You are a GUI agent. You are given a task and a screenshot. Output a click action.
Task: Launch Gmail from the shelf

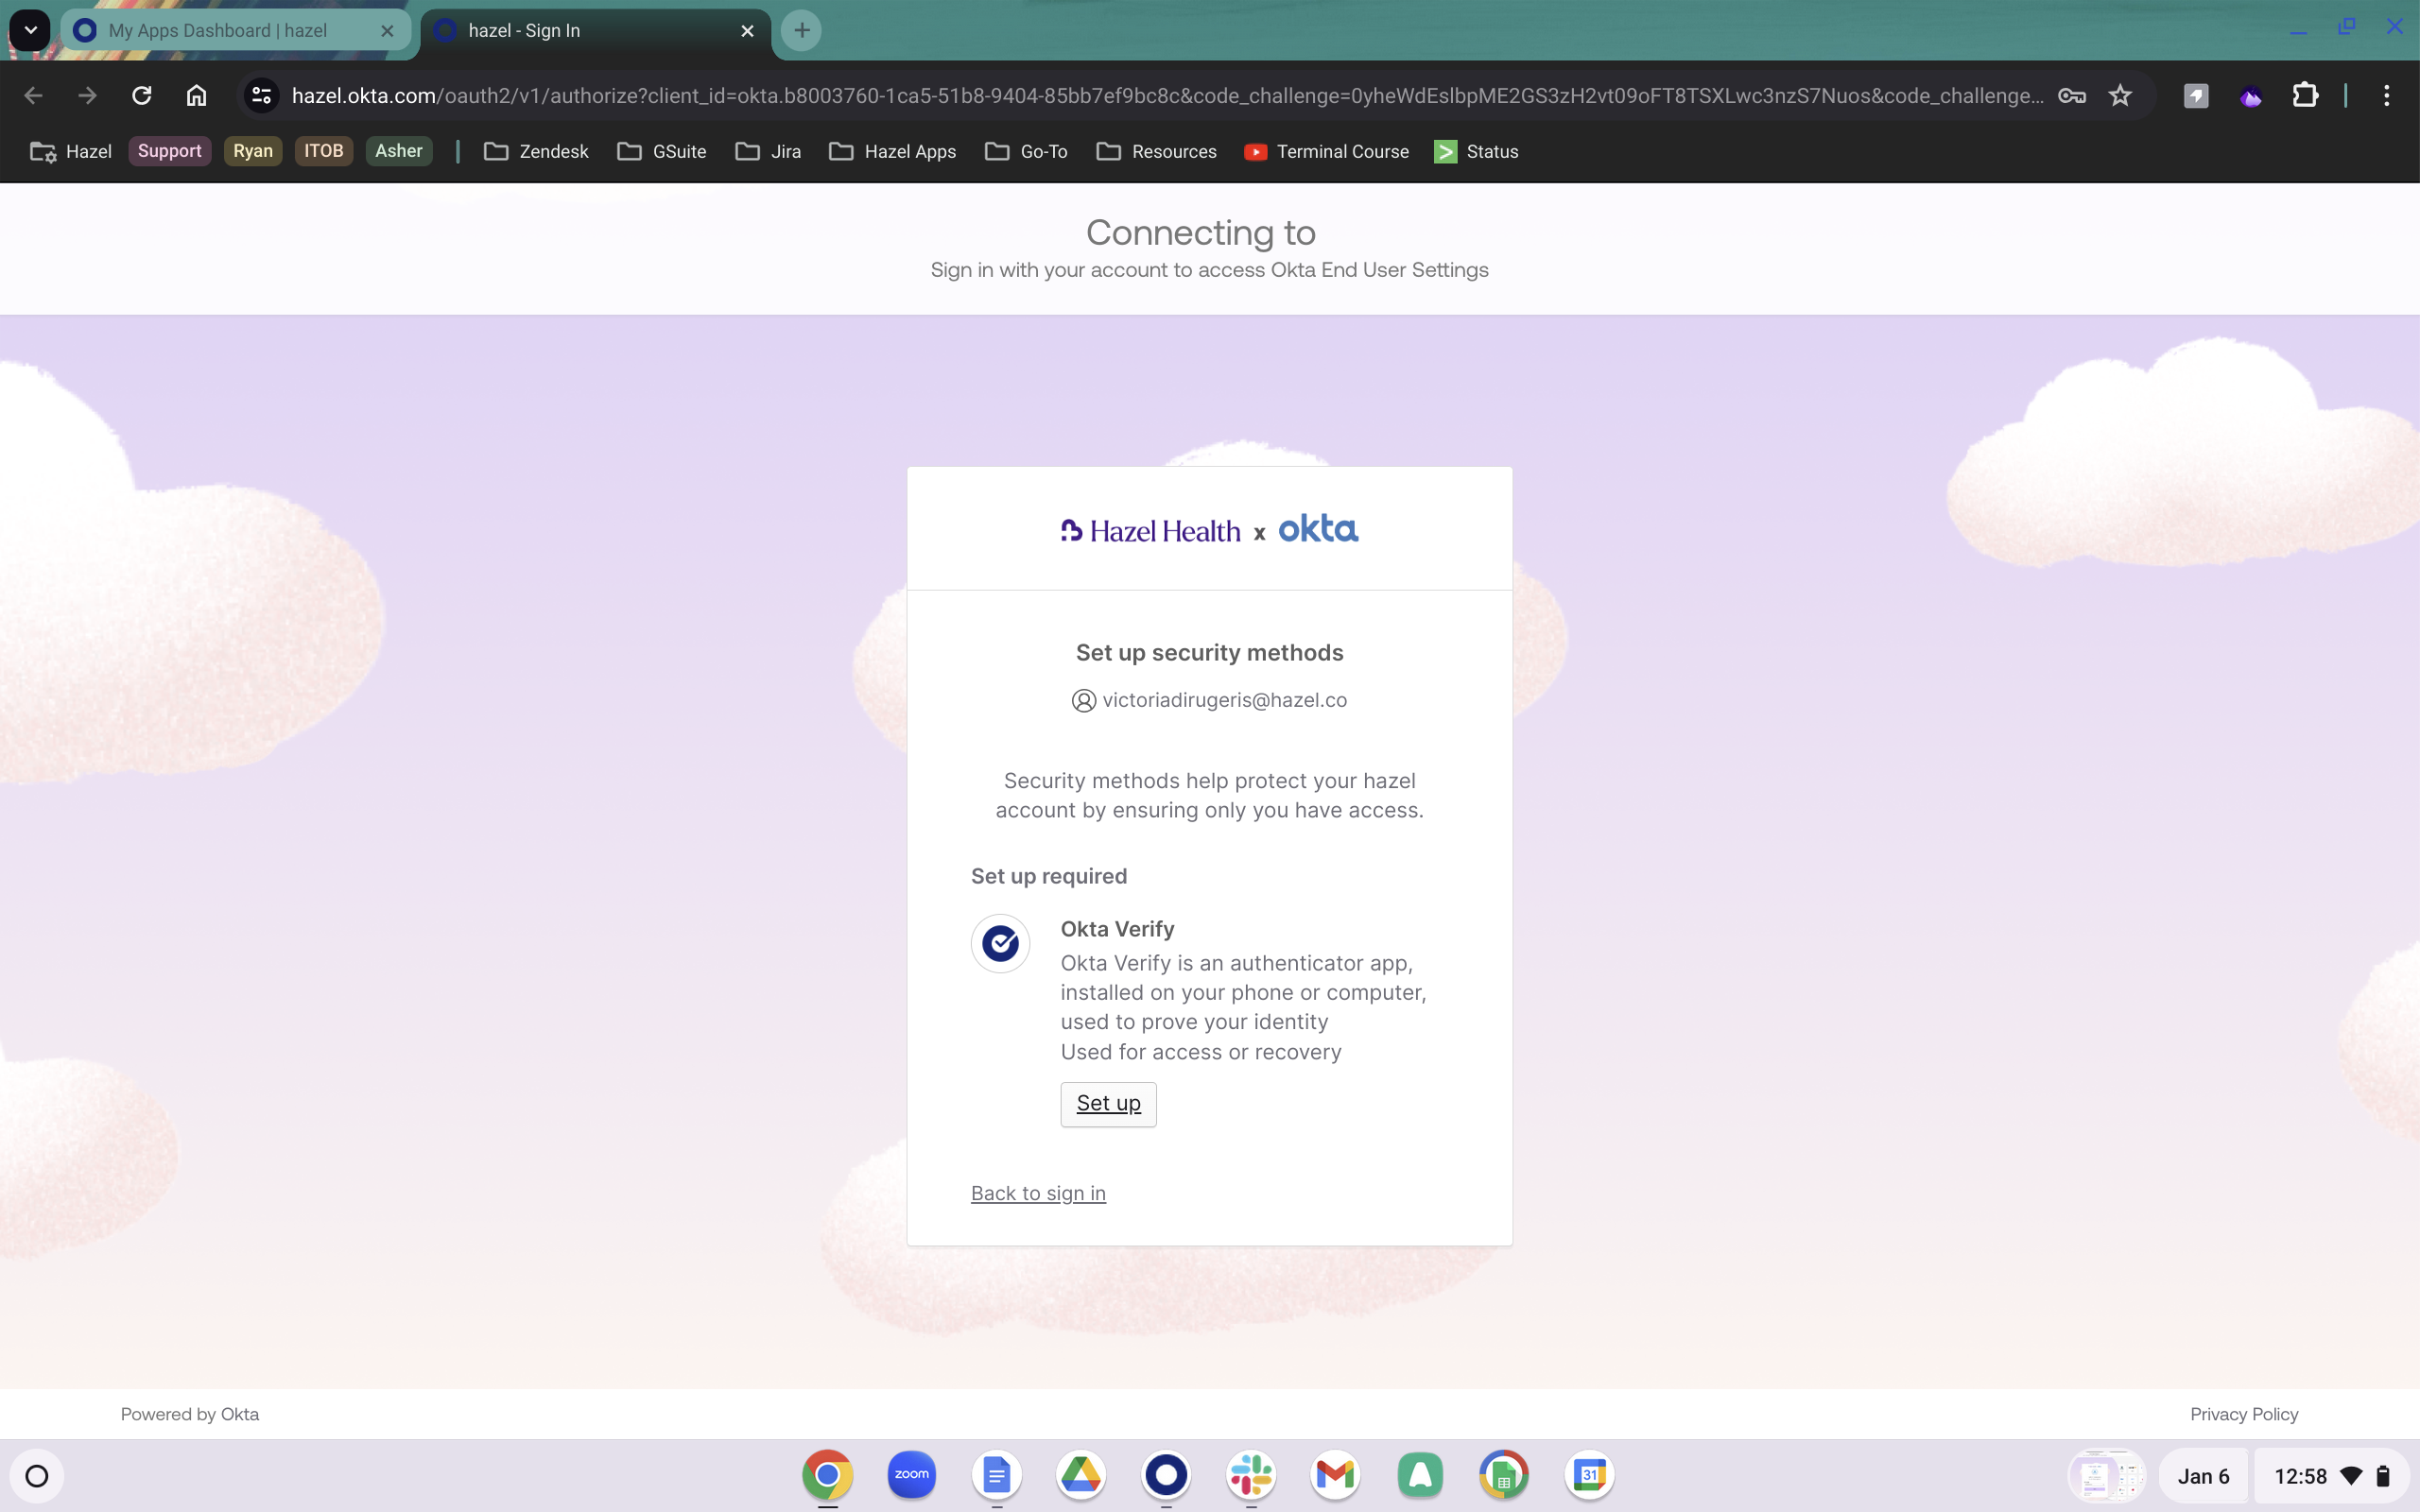[x=1336, y=1475]
